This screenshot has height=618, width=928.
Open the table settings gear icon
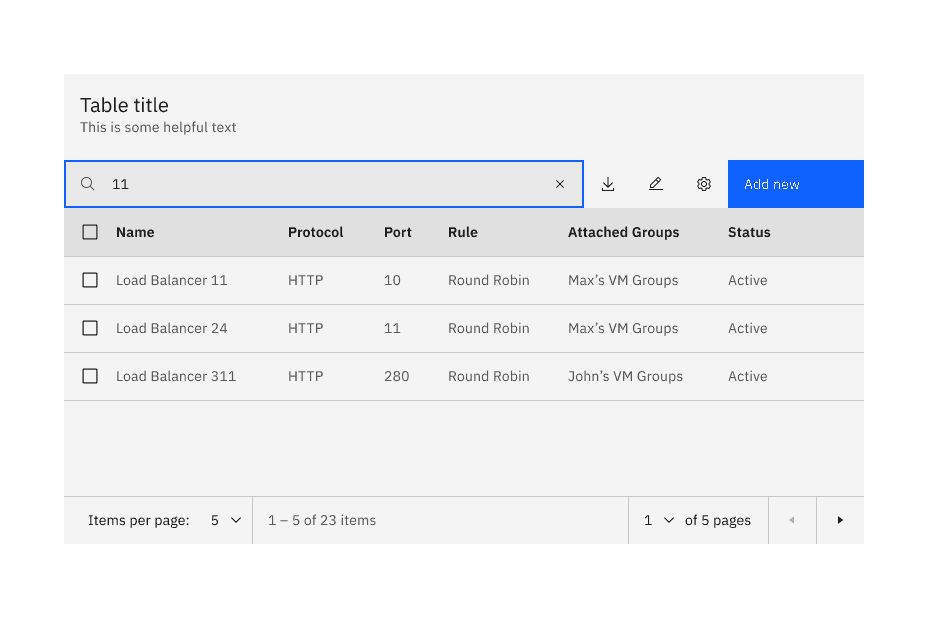tap(704, 184)
